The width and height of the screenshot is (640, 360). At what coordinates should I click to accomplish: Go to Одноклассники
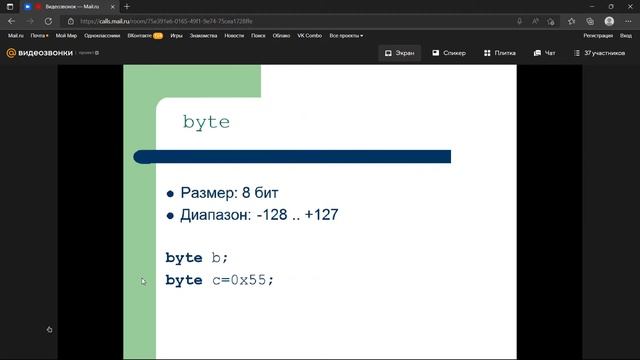coord(102,36)
